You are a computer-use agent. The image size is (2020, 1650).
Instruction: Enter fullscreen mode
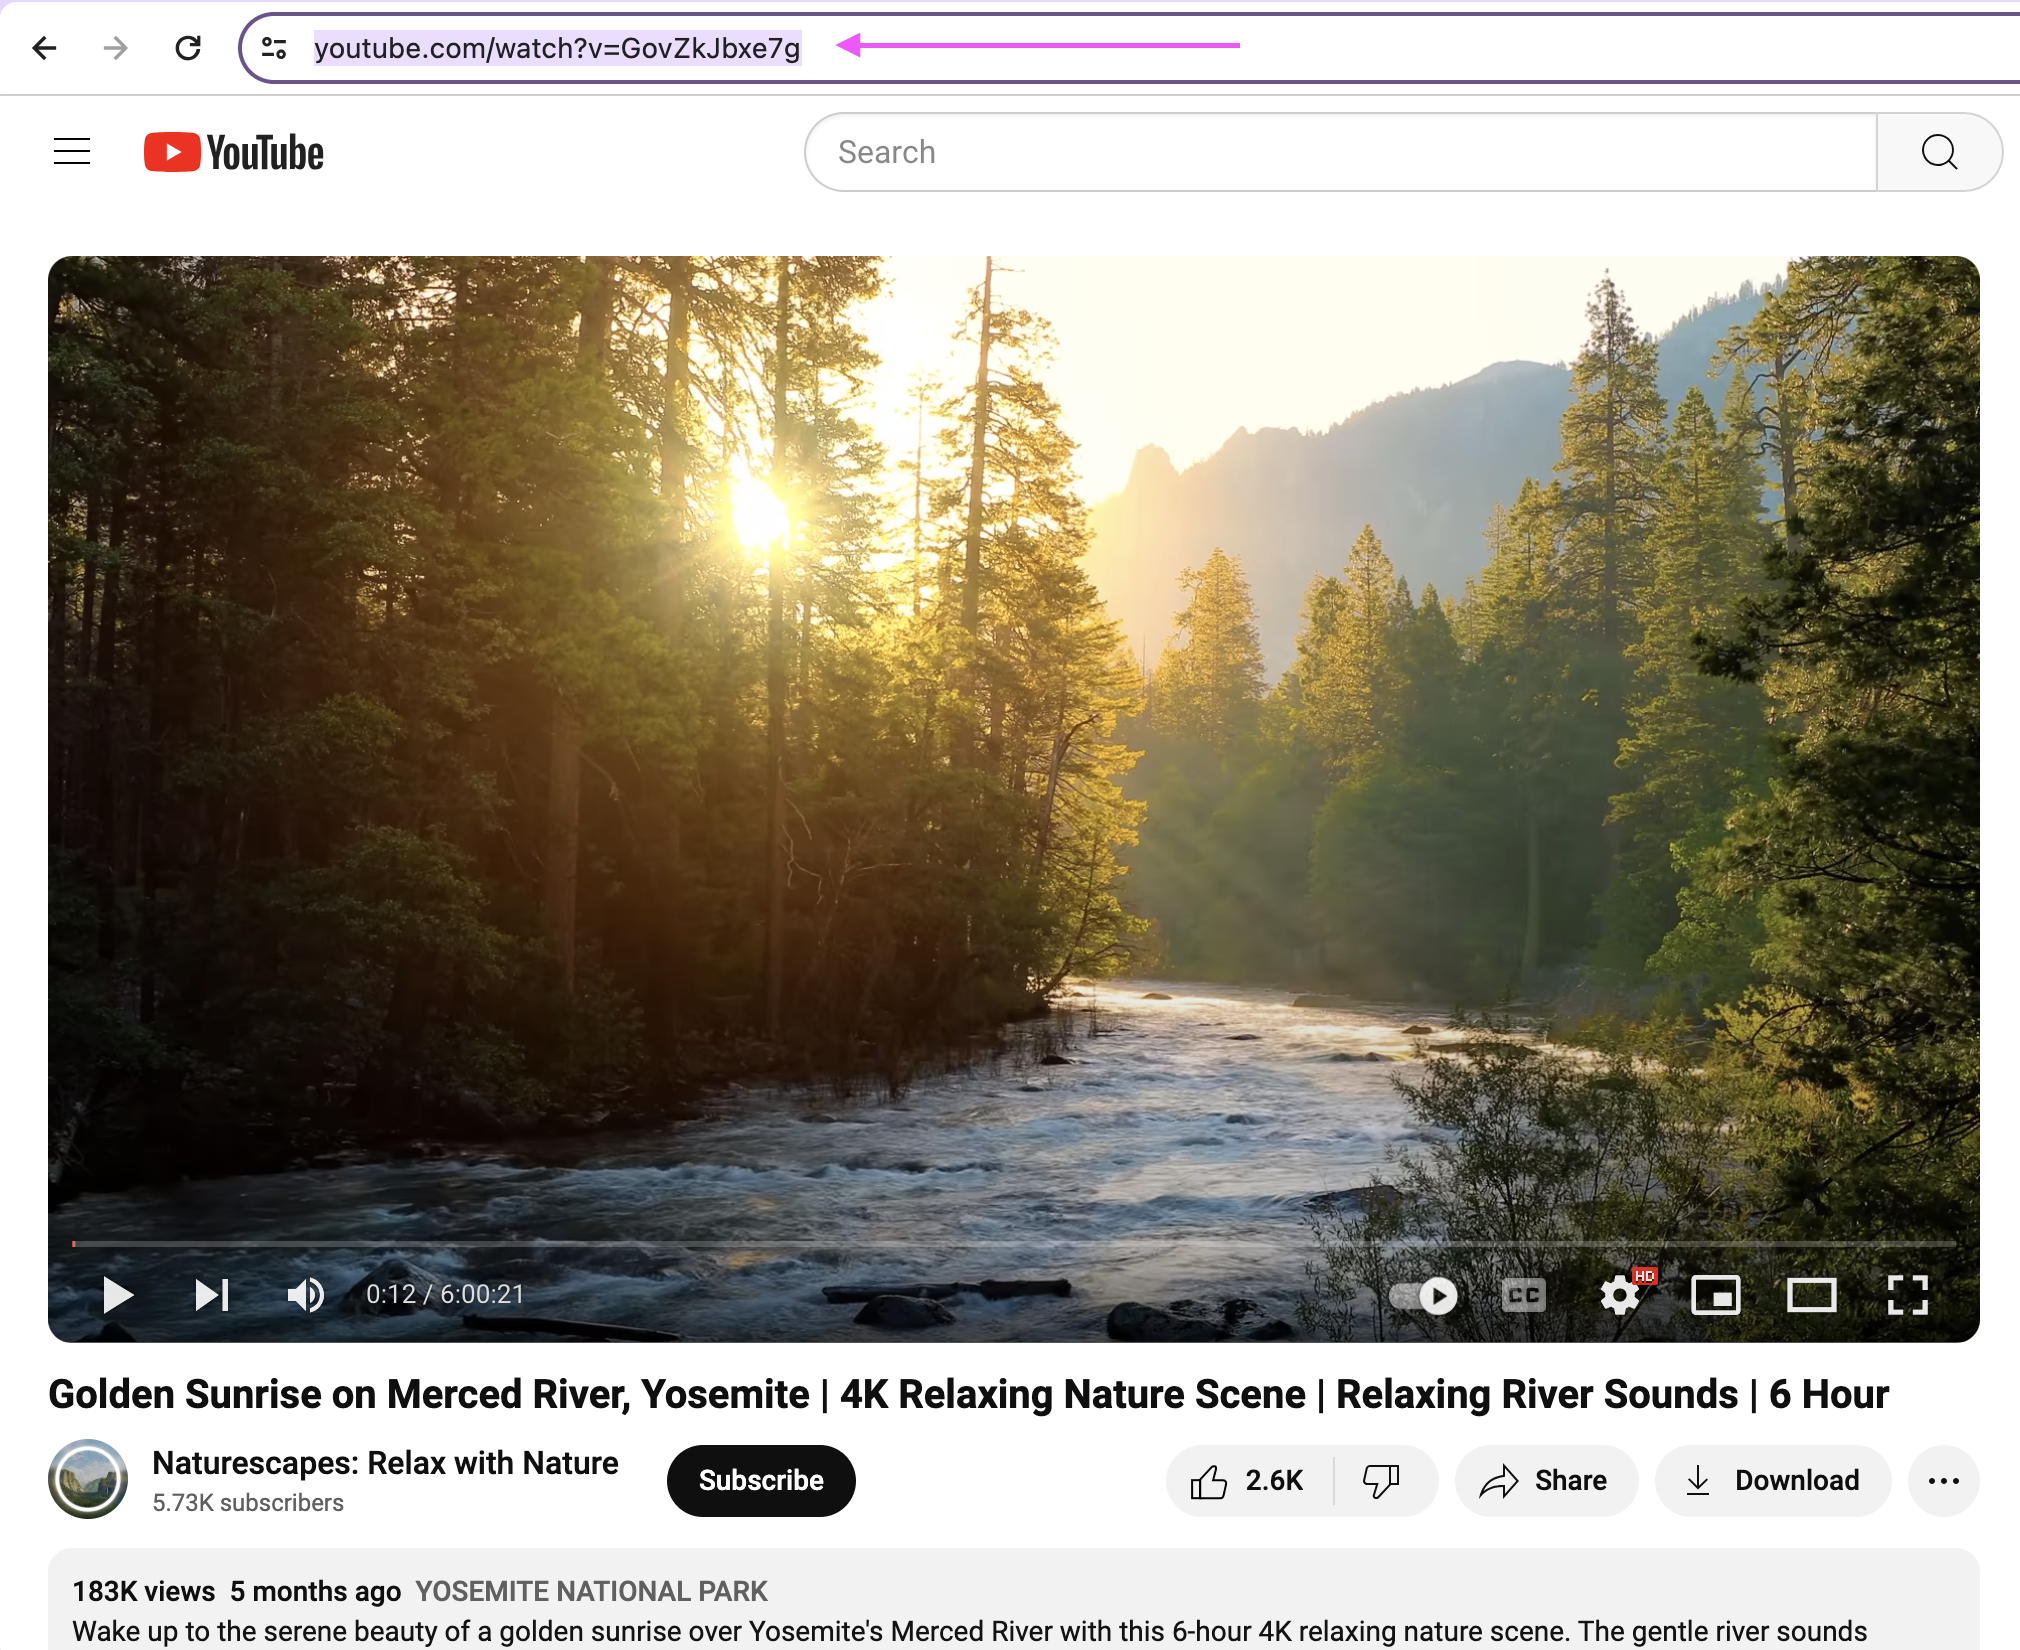1907,1296
